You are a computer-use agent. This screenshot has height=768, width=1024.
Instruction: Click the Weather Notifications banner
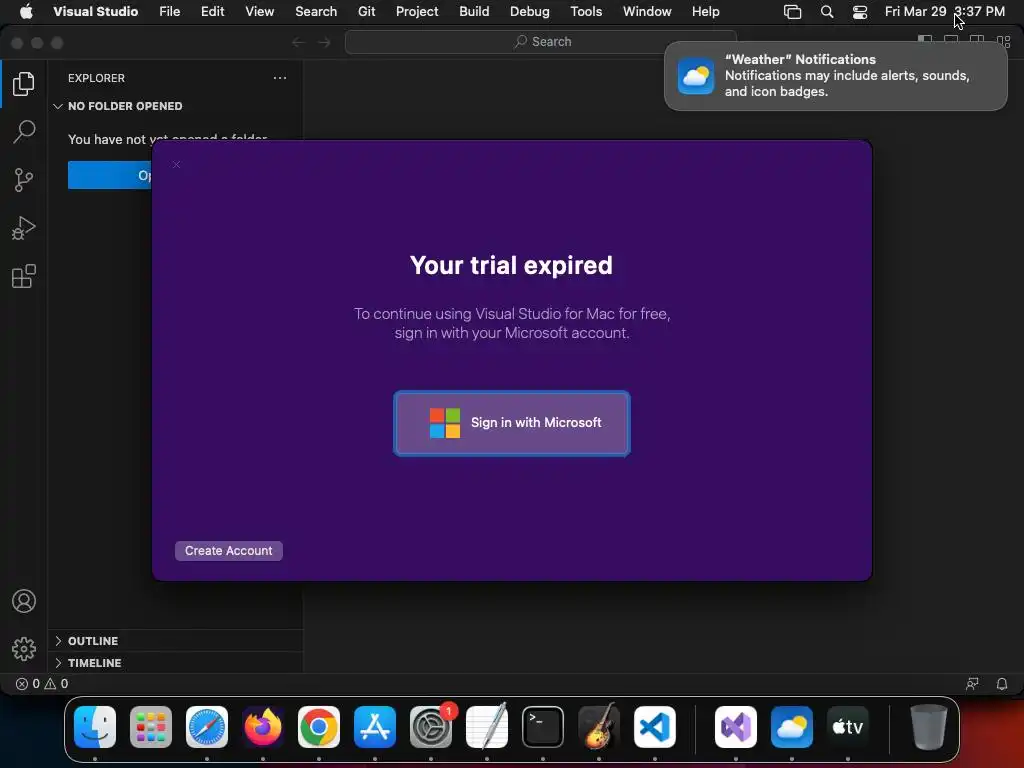tap(835, 76)
